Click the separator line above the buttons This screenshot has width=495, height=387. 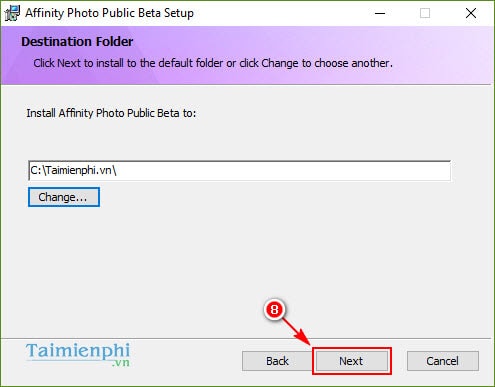[246, 339]
